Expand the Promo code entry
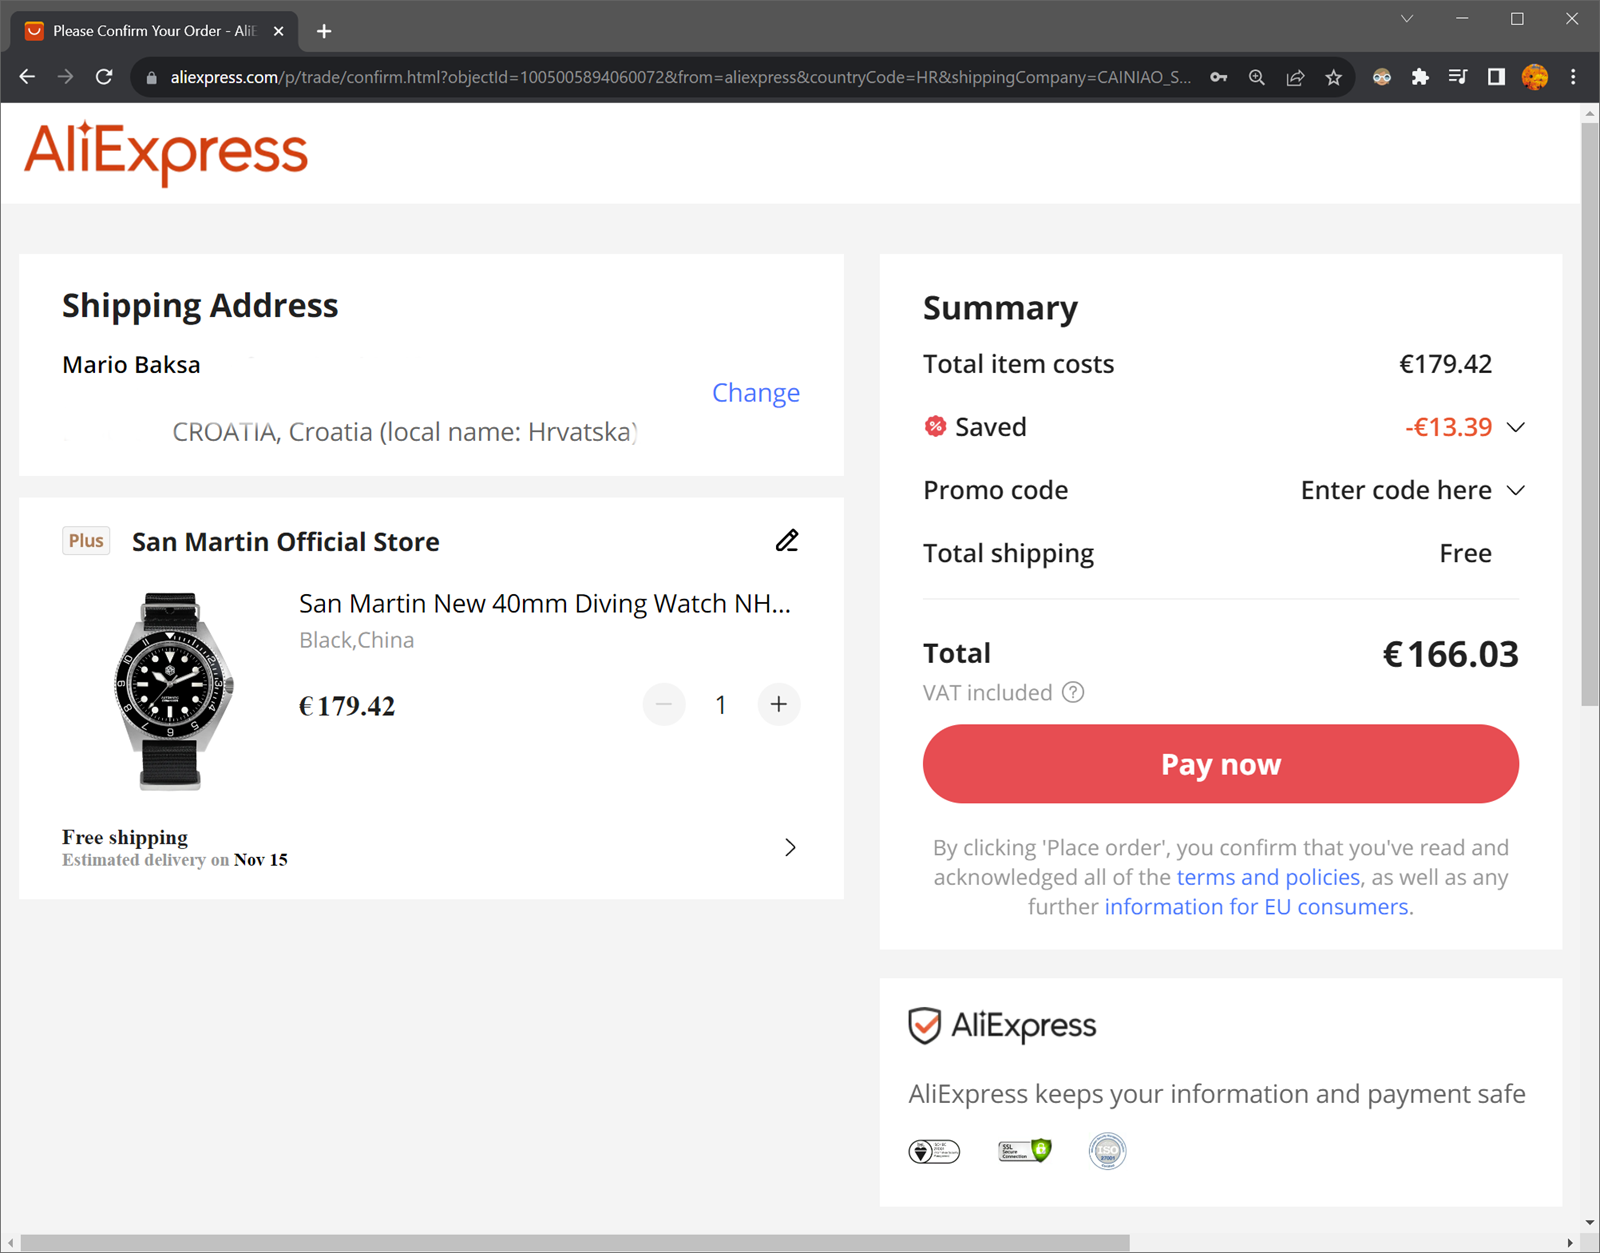1600x1253 pixels. (x=1516, y=490)
